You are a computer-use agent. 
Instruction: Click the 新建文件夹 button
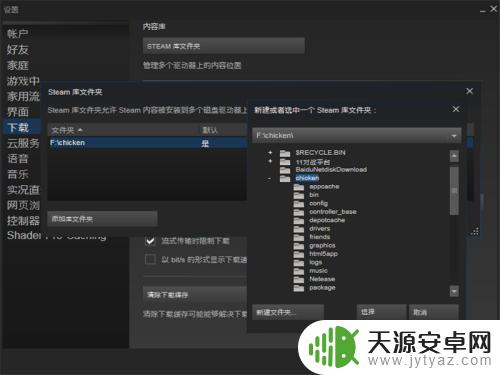click(288, 312)
